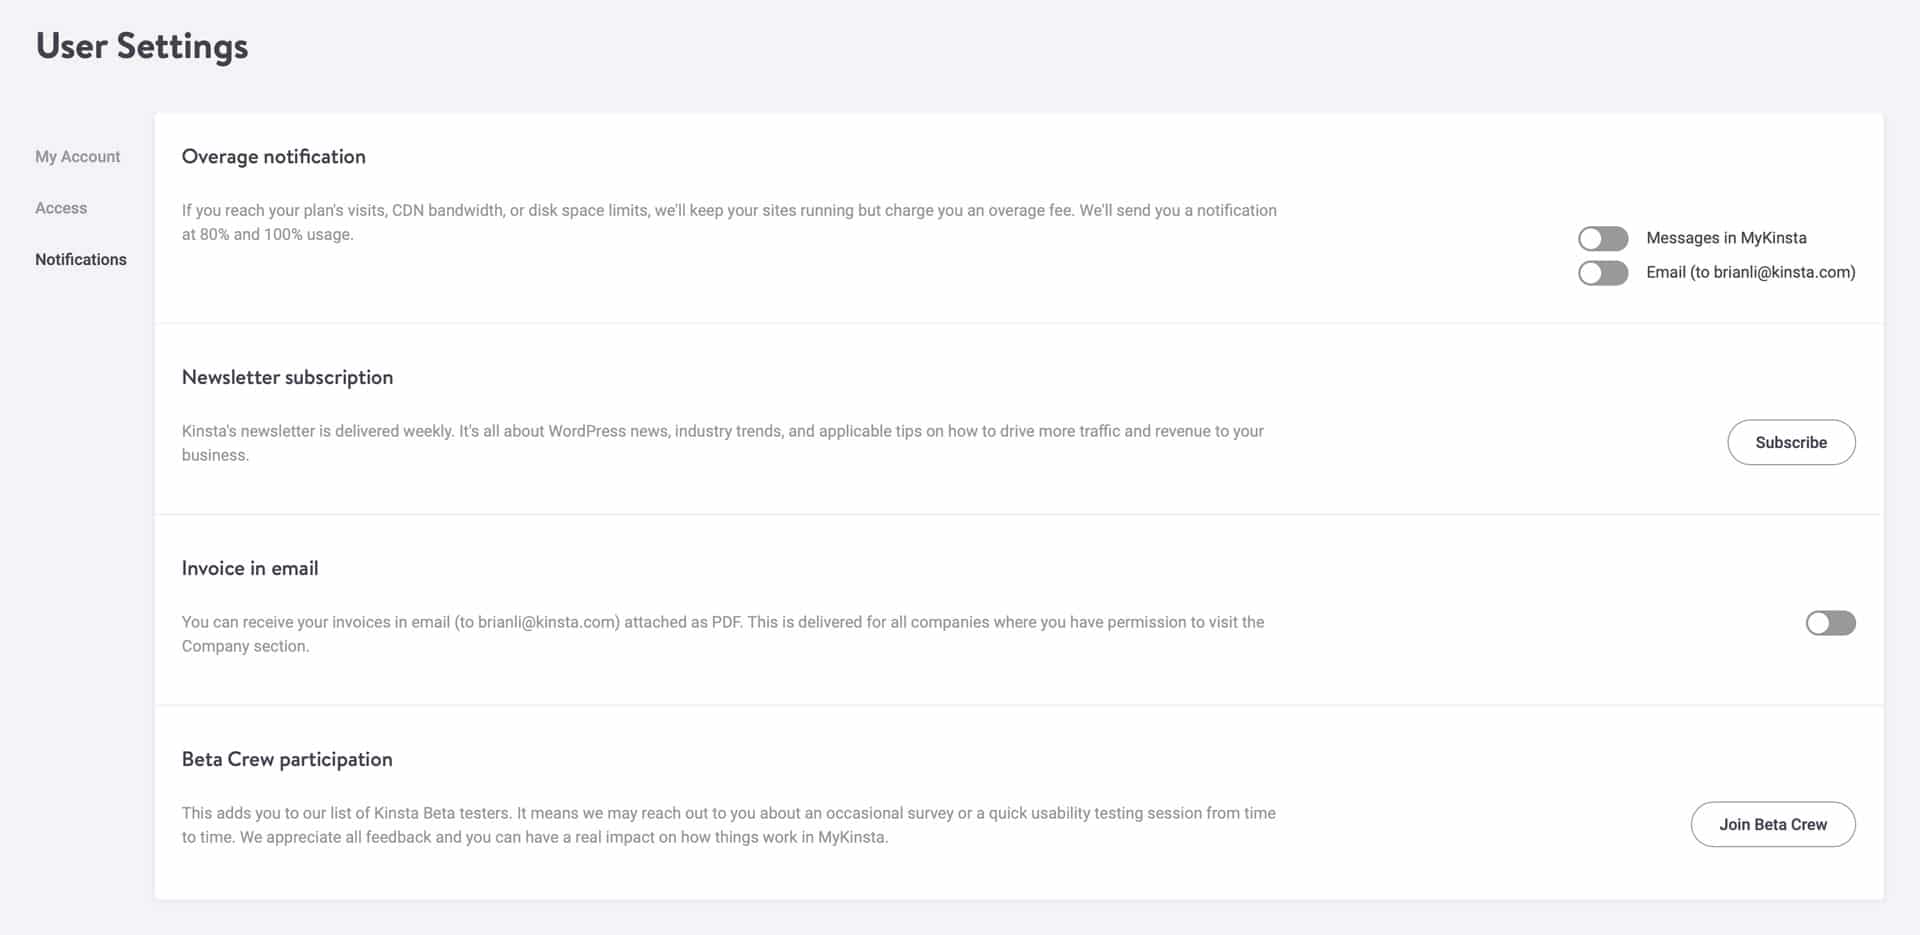
Task: Open the My Account settings tab
Action: pyautogui.click(x=77, y=157)
